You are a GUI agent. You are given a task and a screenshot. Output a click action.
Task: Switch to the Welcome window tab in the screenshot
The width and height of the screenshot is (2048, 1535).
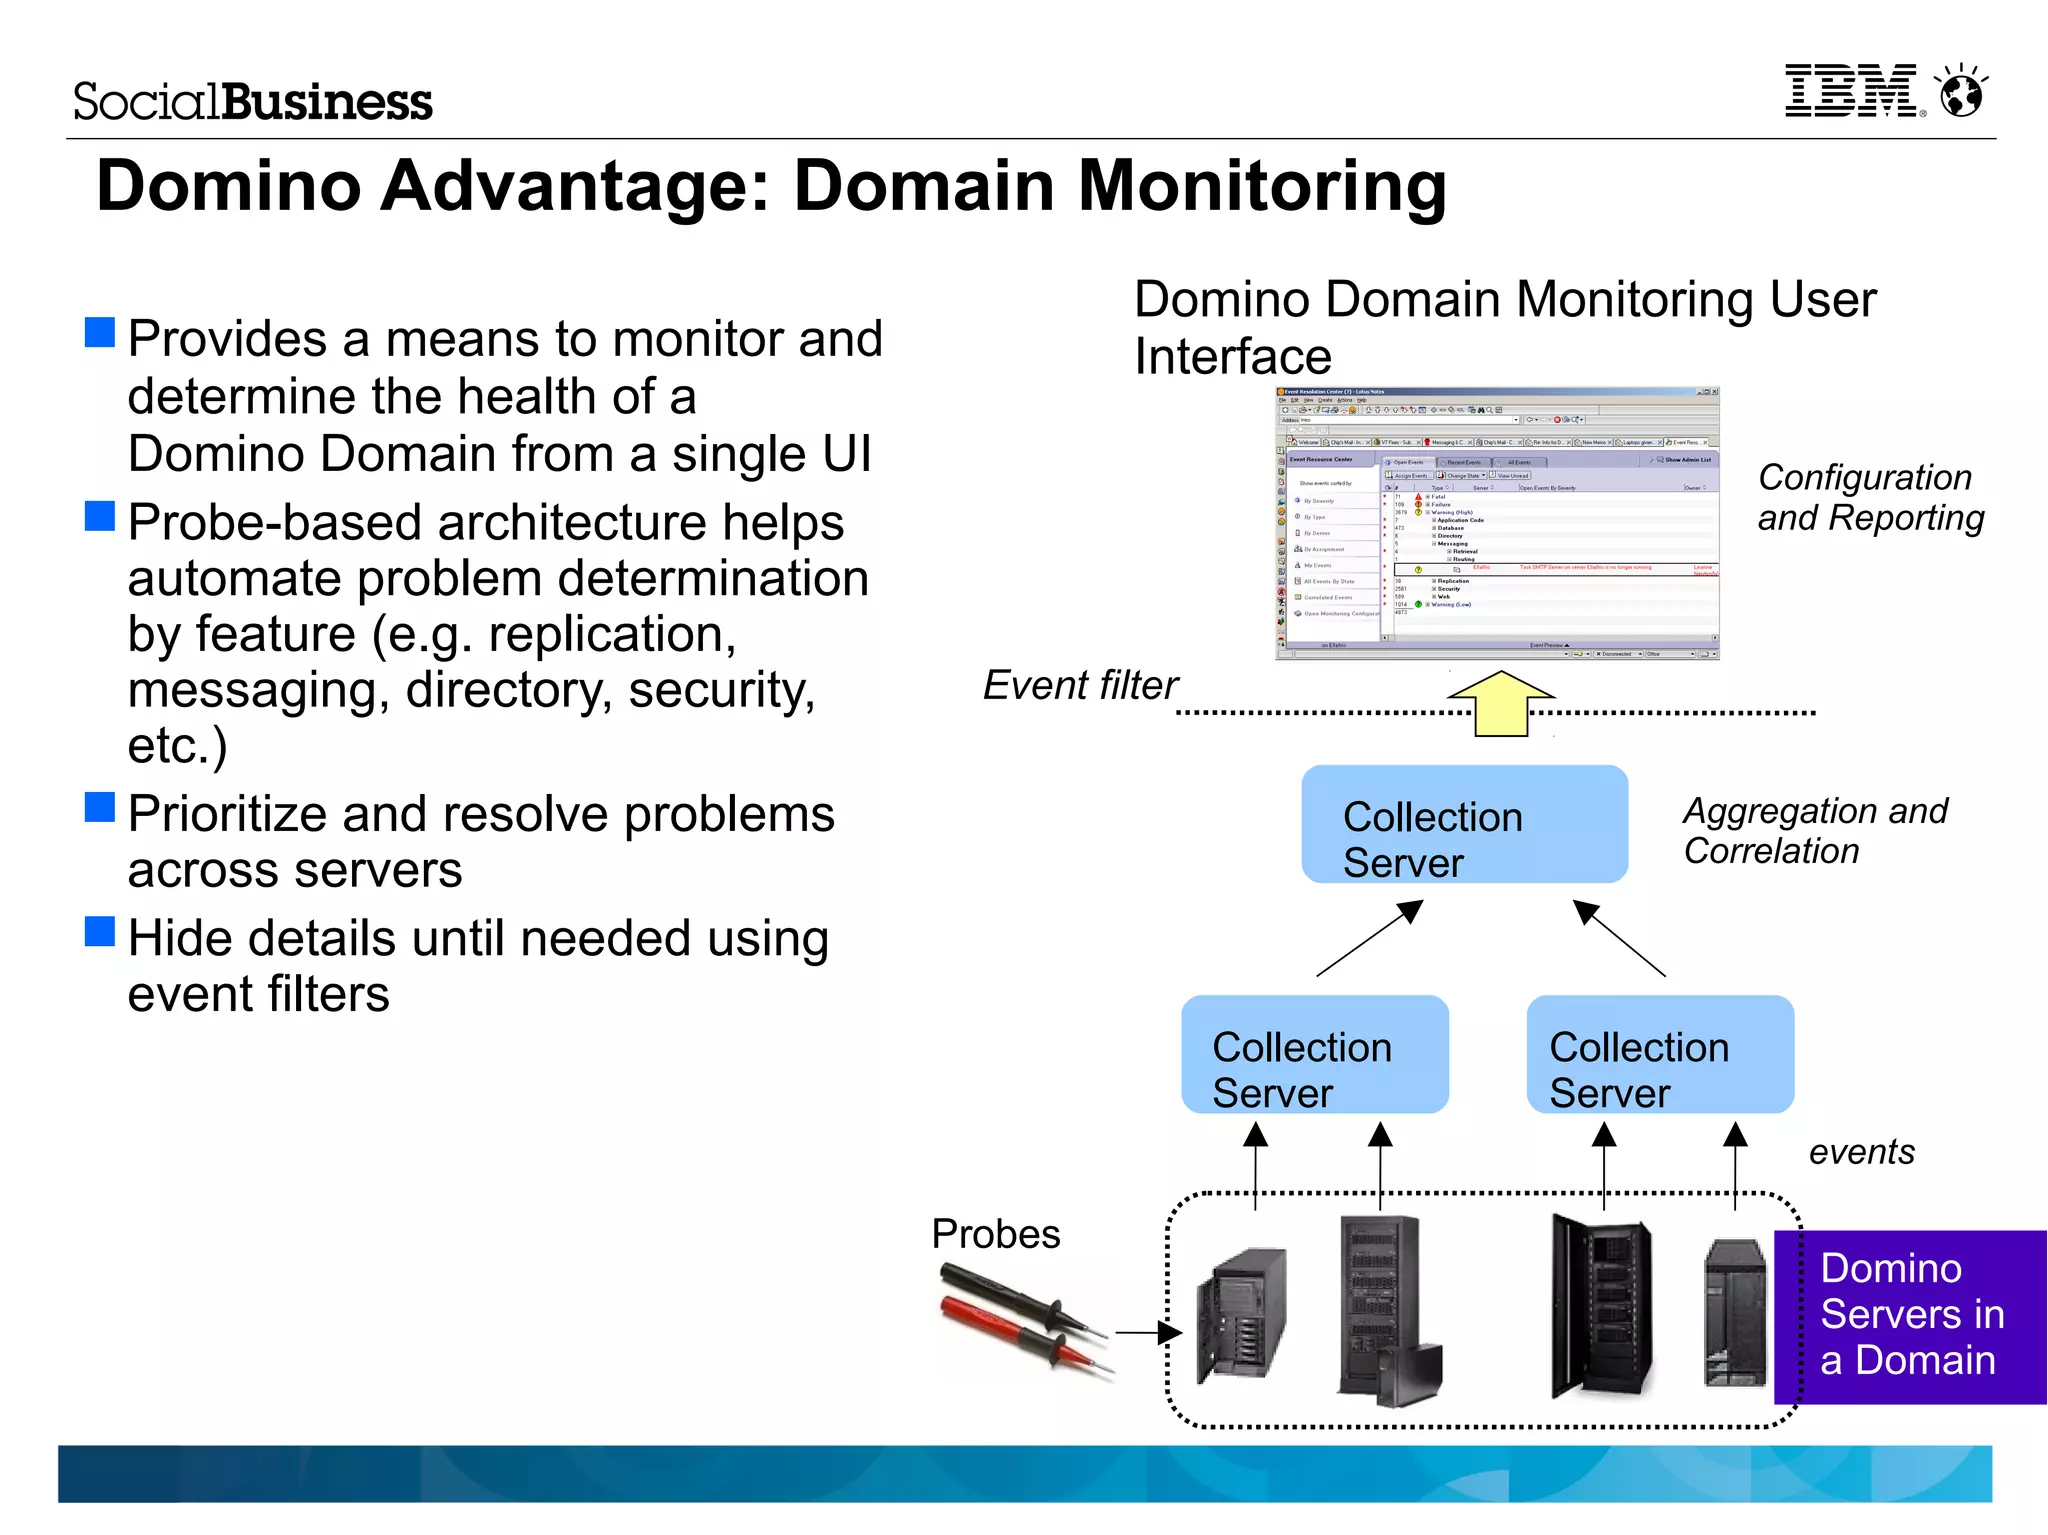[x=1305, y=442]
